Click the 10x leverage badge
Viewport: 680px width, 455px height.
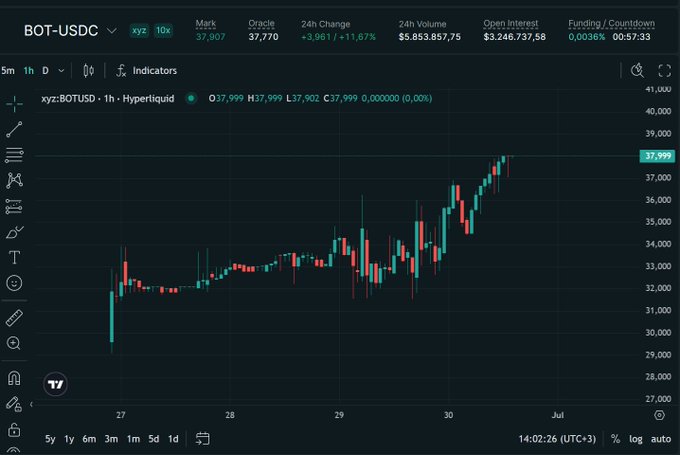(x=163, y=30)
